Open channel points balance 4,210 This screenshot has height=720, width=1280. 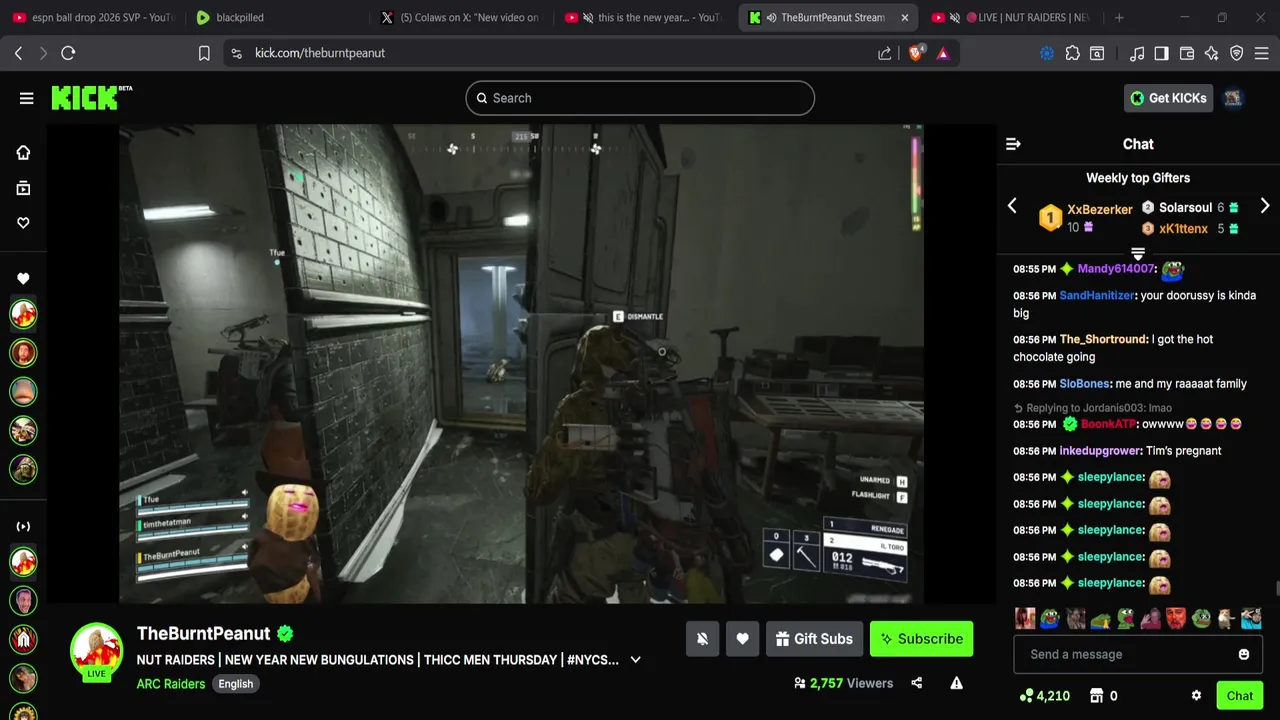tap(1044, 696)
